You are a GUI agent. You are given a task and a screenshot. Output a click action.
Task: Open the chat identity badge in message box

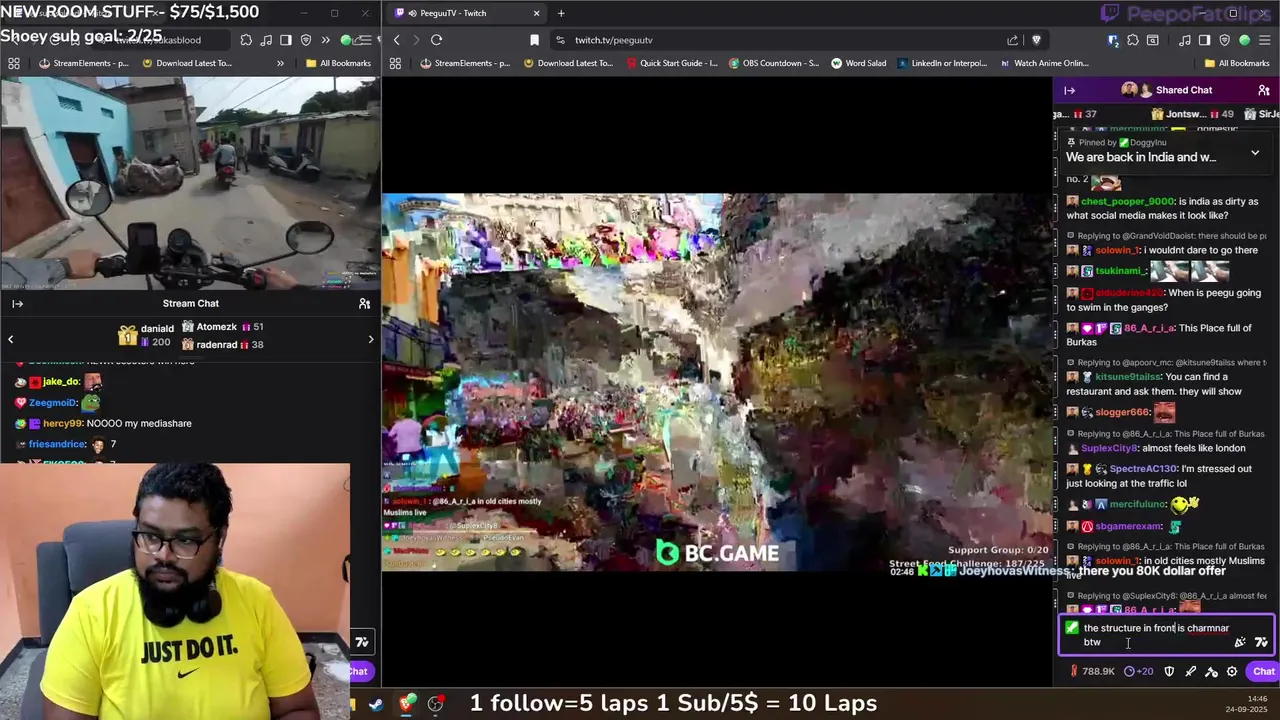coord(1072,628)
